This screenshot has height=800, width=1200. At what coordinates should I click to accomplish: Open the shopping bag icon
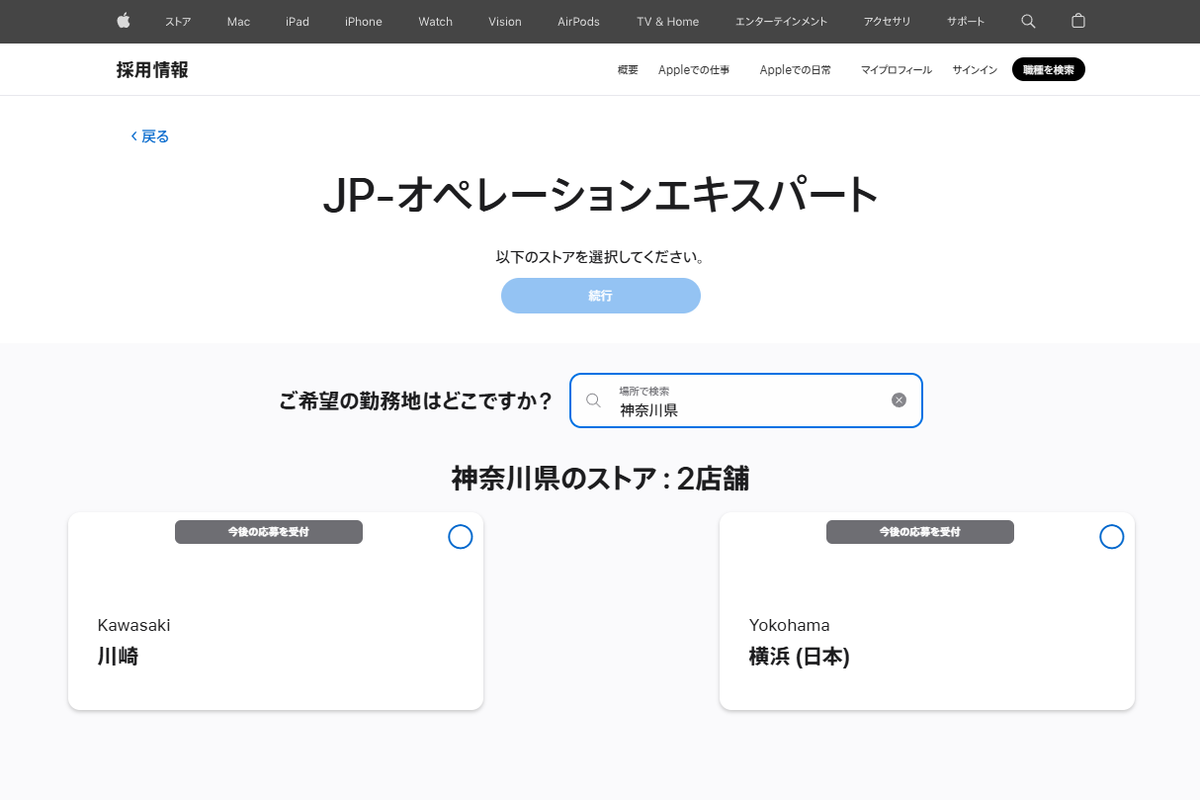[1078, 21]
